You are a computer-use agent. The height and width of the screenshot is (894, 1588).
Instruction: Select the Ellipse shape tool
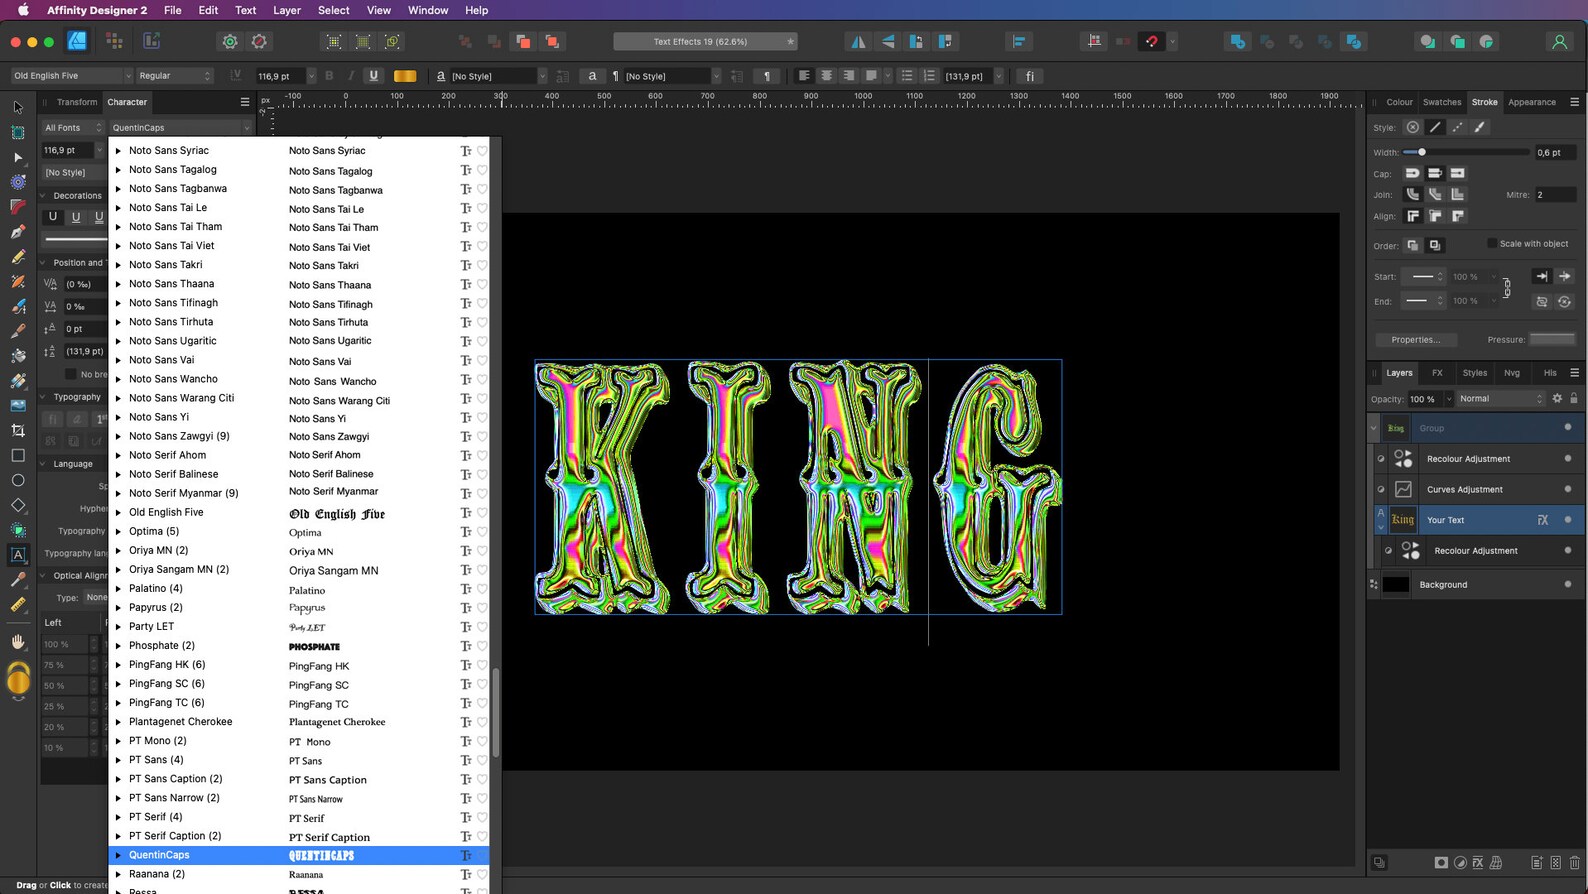18,480
